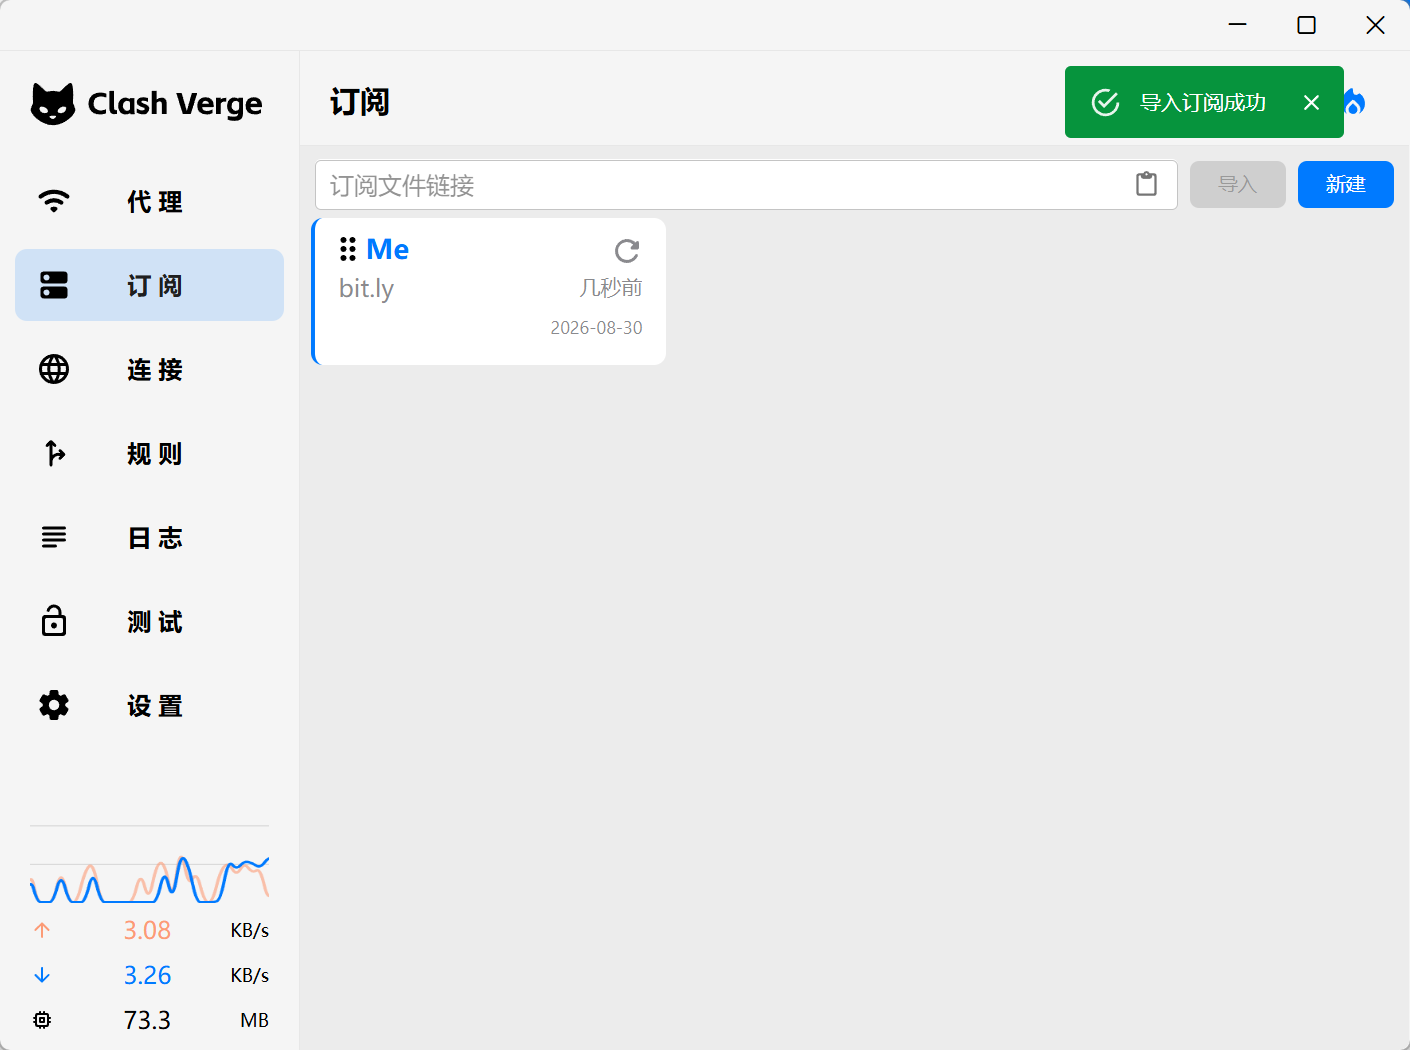Click the blue 新建 button
Image resolution: width=1410 pixels, height=1050 pixels.
pyautogui.click(x=1345, y=184)
